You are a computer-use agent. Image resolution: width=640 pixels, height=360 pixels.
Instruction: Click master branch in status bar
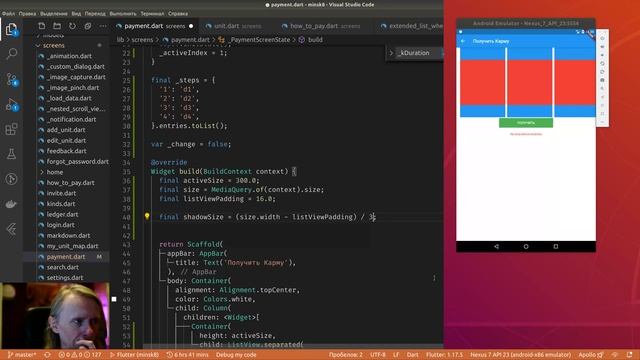pos(22,355)
